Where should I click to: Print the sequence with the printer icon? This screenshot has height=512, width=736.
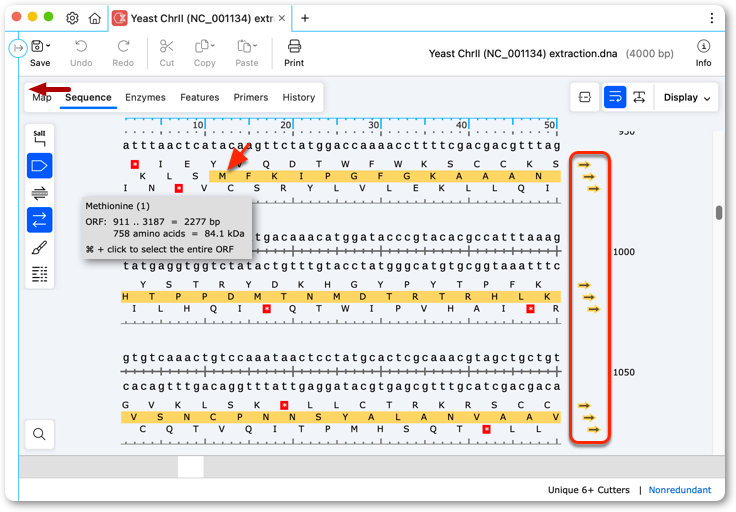[294, 46]
